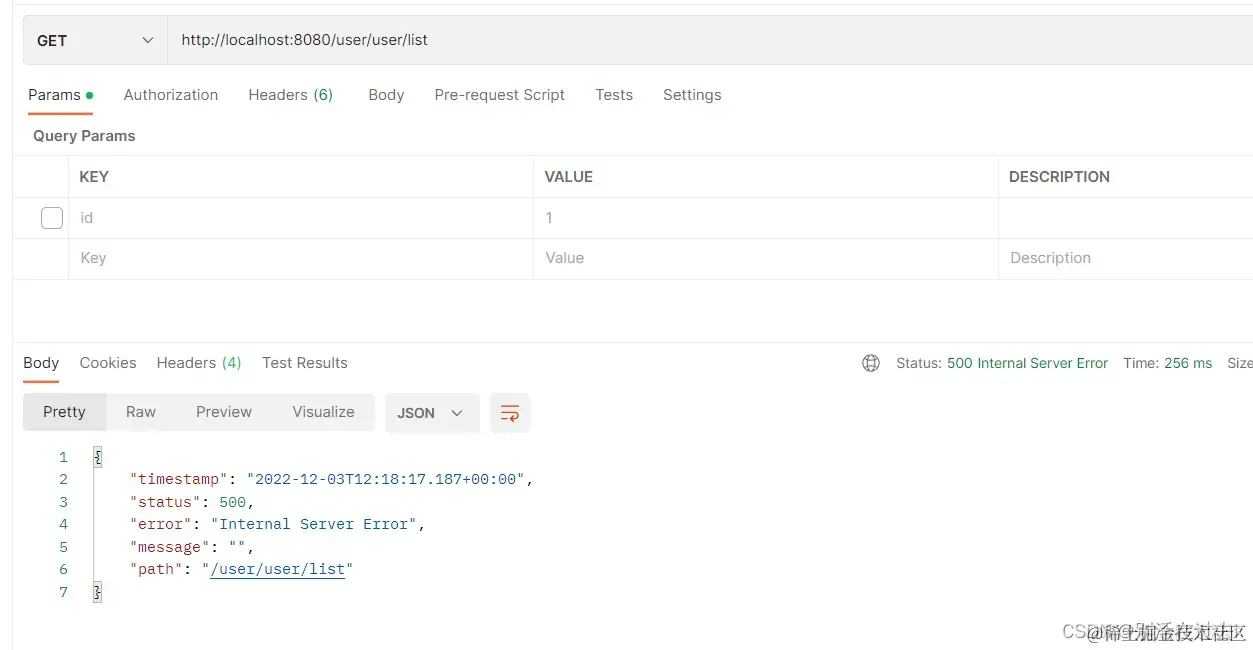Viewport: 1253px width, 650px height.
Task: Click the timestamp value in response
Action: [x=386, y=479]
